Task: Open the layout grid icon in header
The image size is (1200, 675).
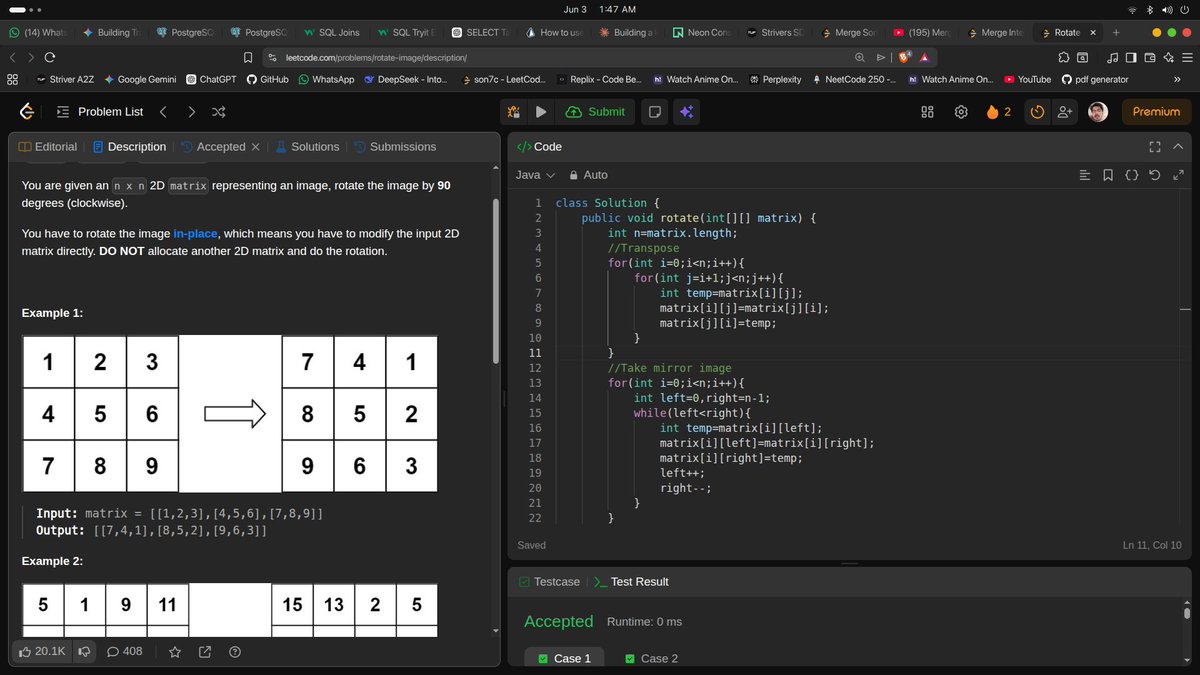Action: [x=927, y=112]
